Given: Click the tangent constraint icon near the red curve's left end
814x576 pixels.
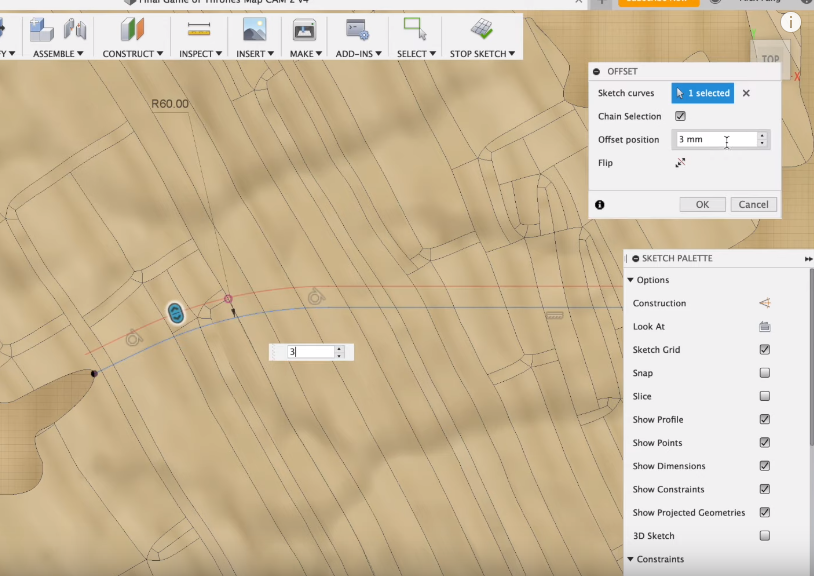Looking at the screenshot, I should (134, 338).
